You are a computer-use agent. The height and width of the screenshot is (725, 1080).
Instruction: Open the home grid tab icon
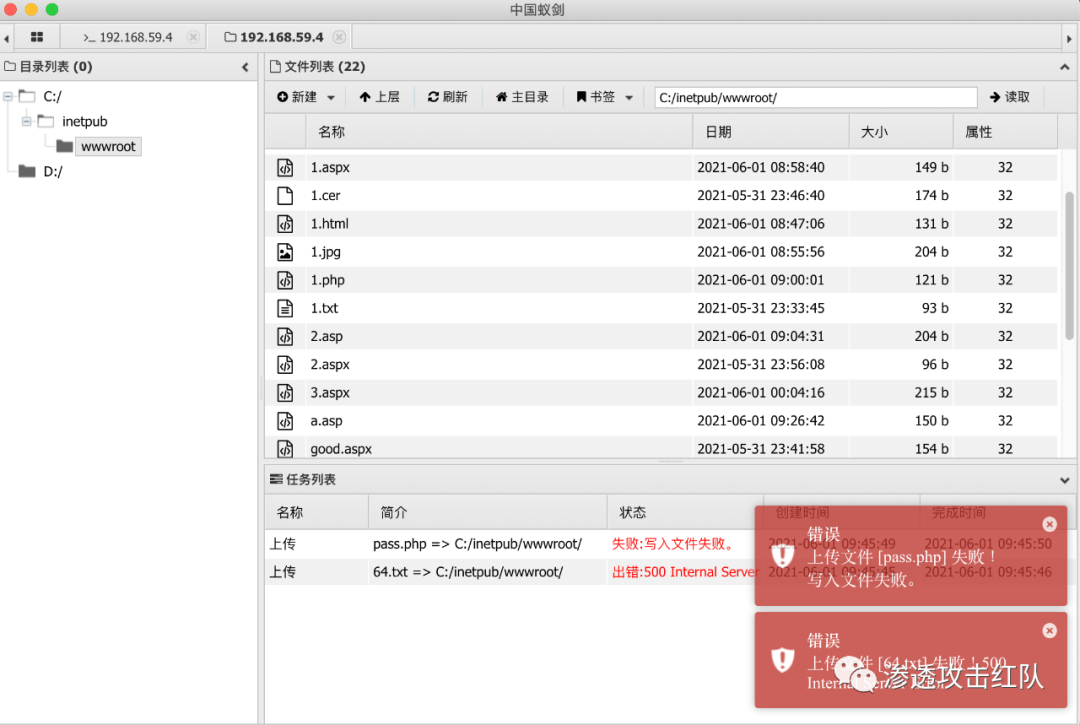[37, 37]
